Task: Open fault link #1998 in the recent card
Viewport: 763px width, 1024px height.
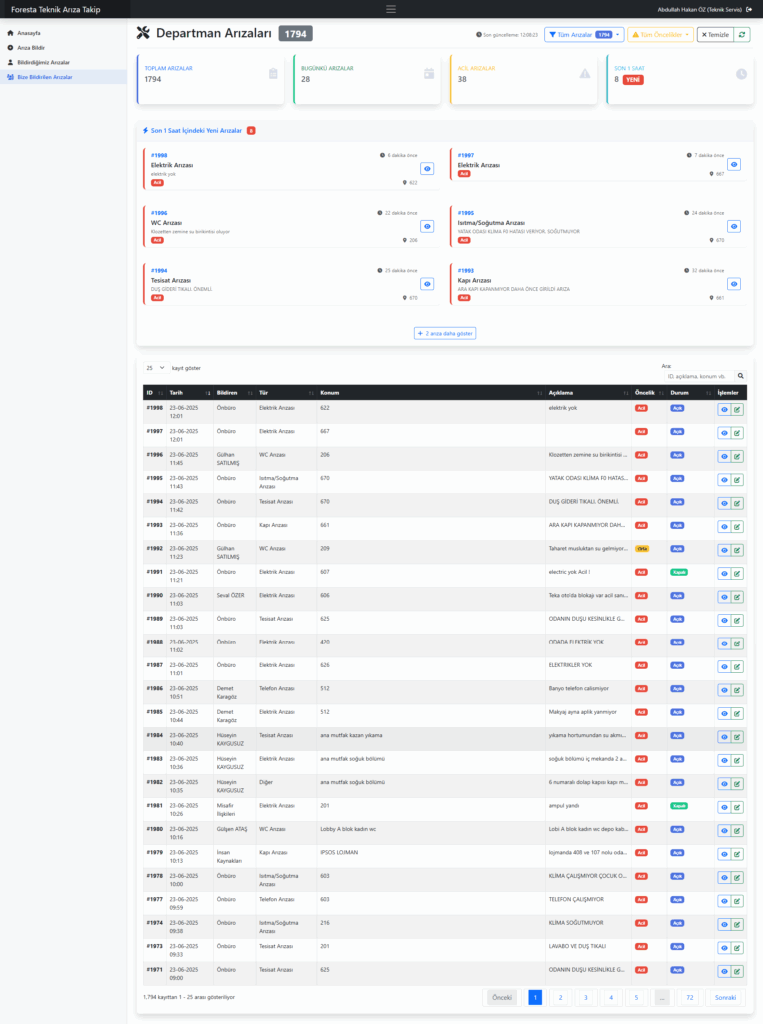Action: pyautogui.click(x=159, y=155)
